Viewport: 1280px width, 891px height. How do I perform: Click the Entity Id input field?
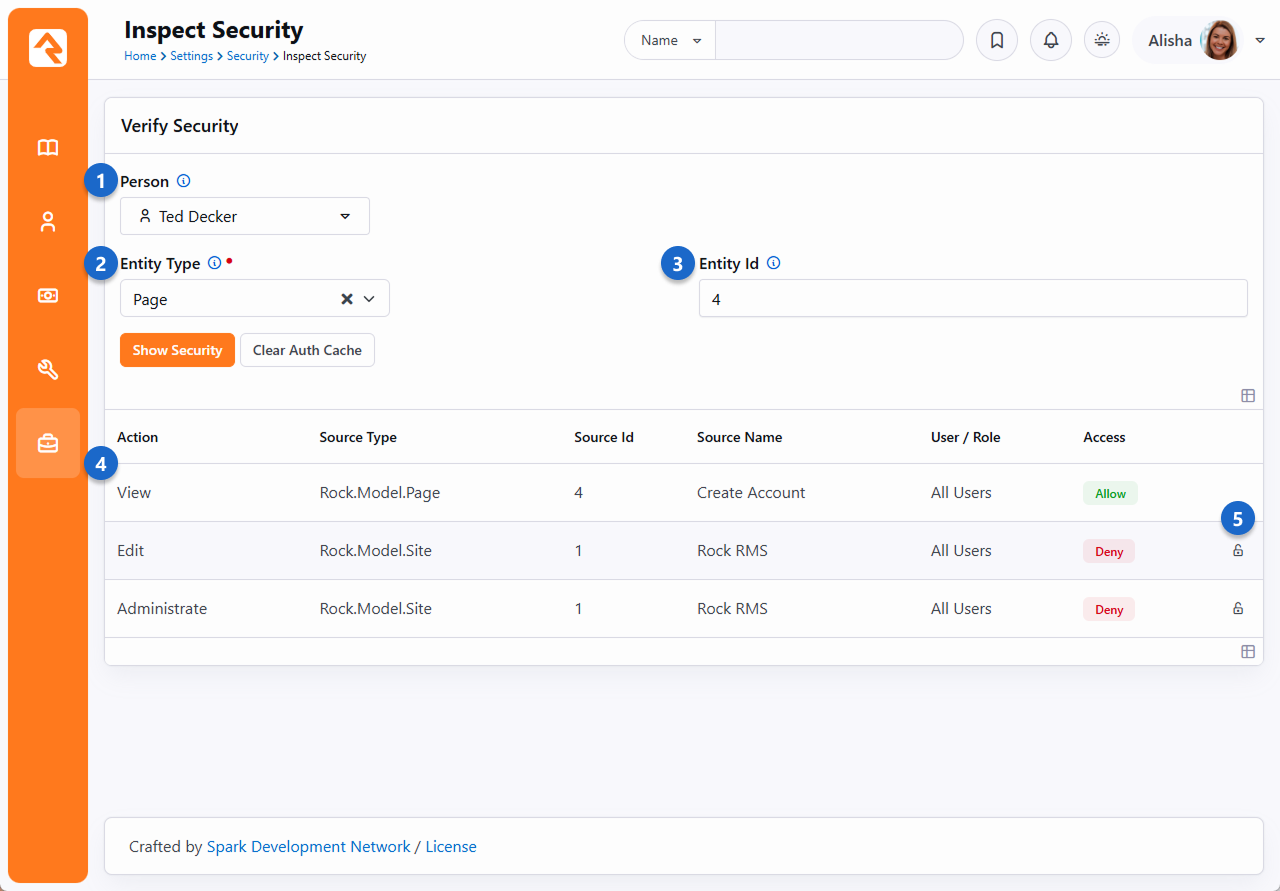tap(972, 299)
